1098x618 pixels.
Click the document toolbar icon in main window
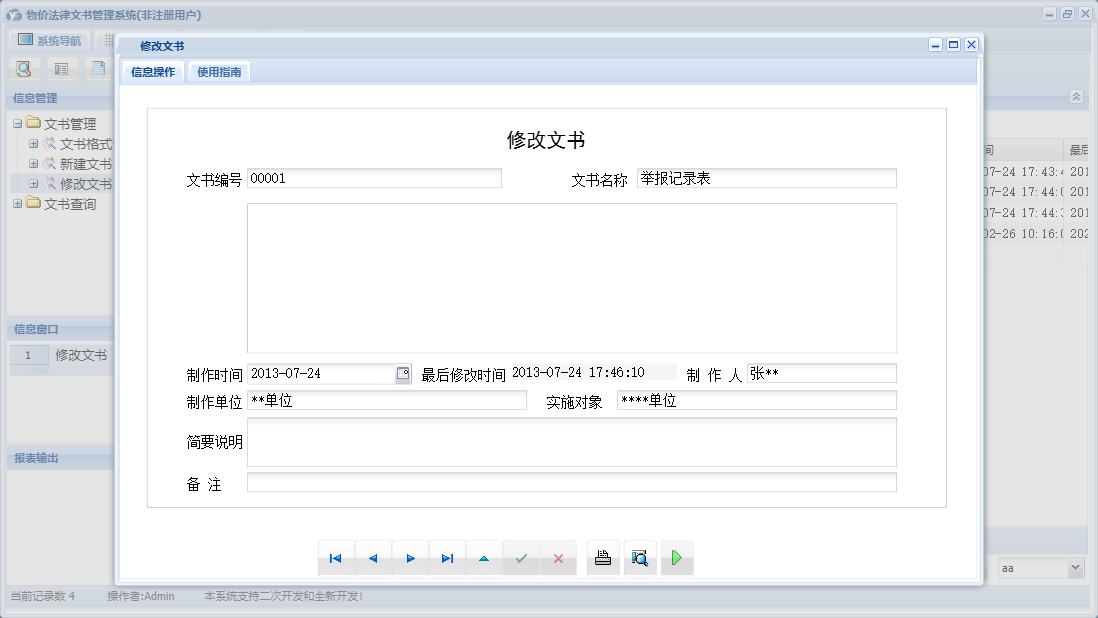pyautogui.click(x=99, y=69)
